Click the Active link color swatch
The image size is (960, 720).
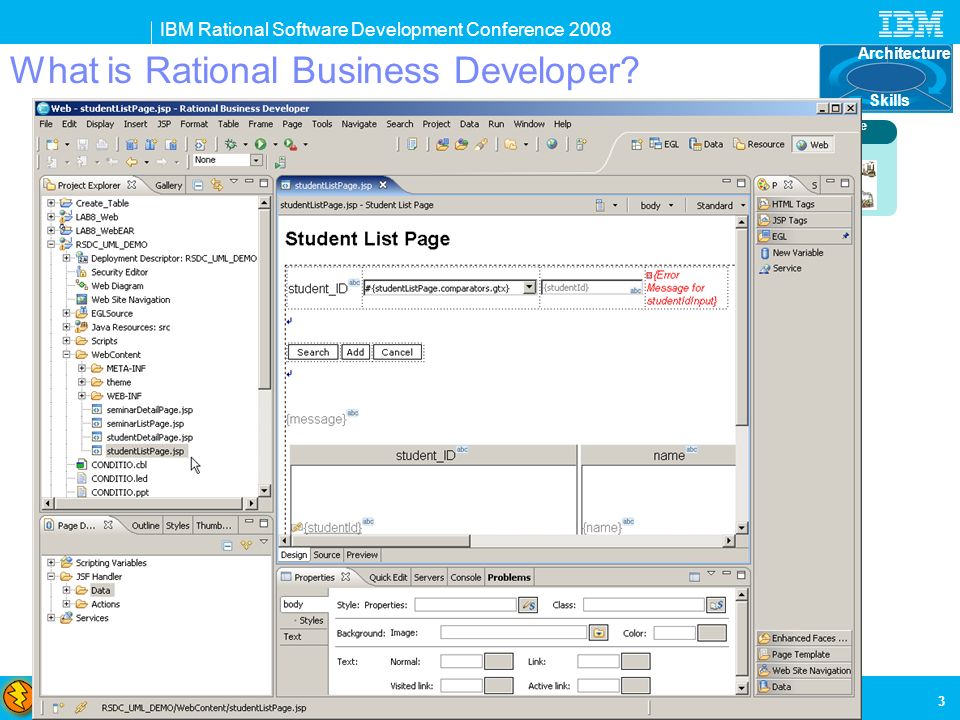[x=636, y=686]
